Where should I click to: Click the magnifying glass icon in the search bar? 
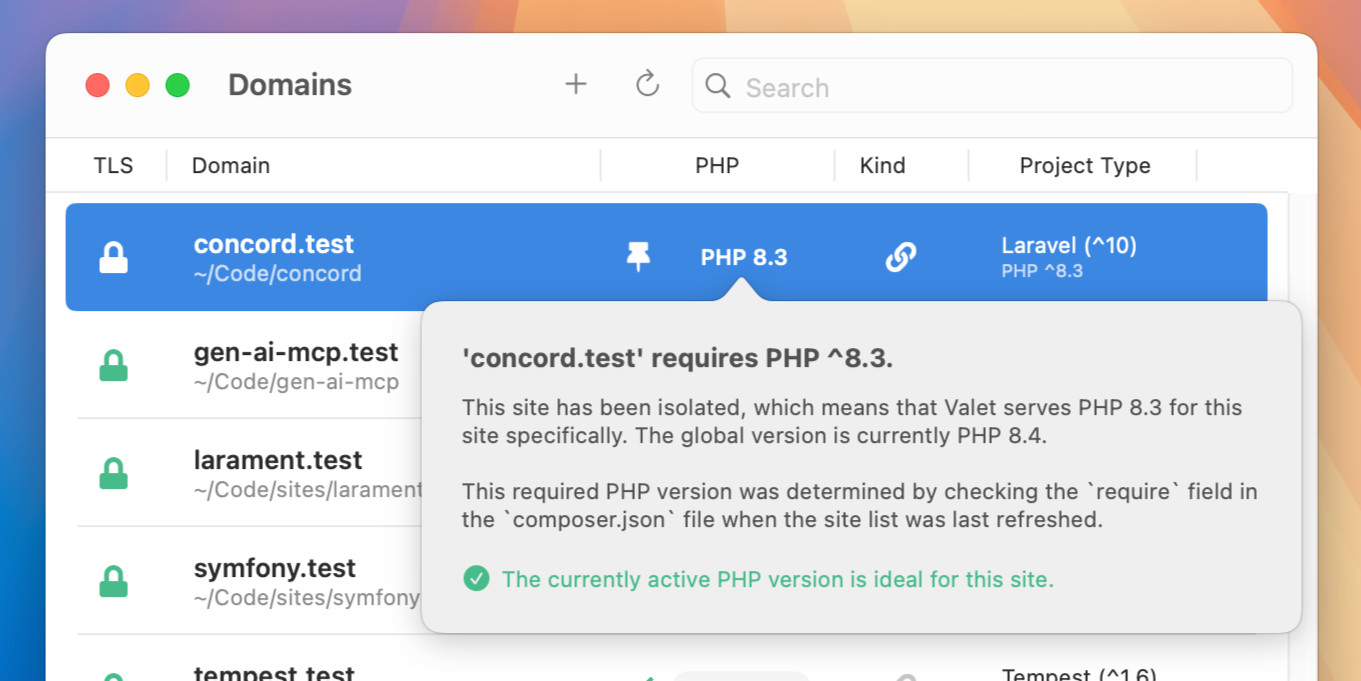[x=717, y=87]
